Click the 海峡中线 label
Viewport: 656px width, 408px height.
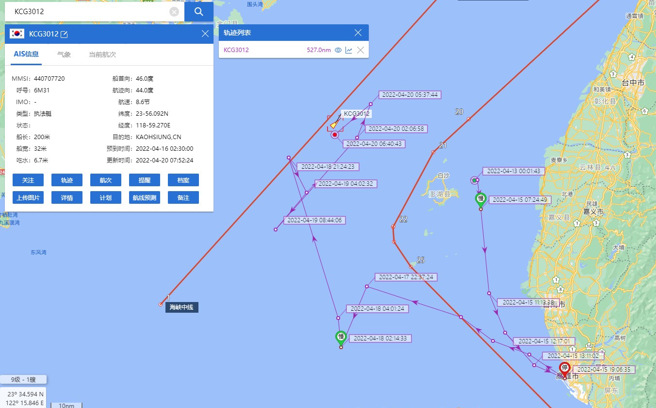[x=182, y=307]
